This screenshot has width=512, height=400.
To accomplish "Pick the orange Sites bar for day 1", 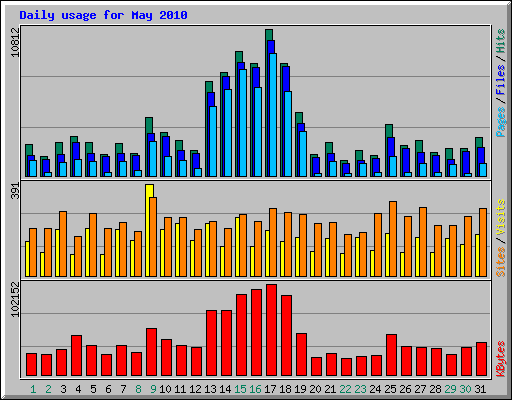I will [x=33, y=253].
